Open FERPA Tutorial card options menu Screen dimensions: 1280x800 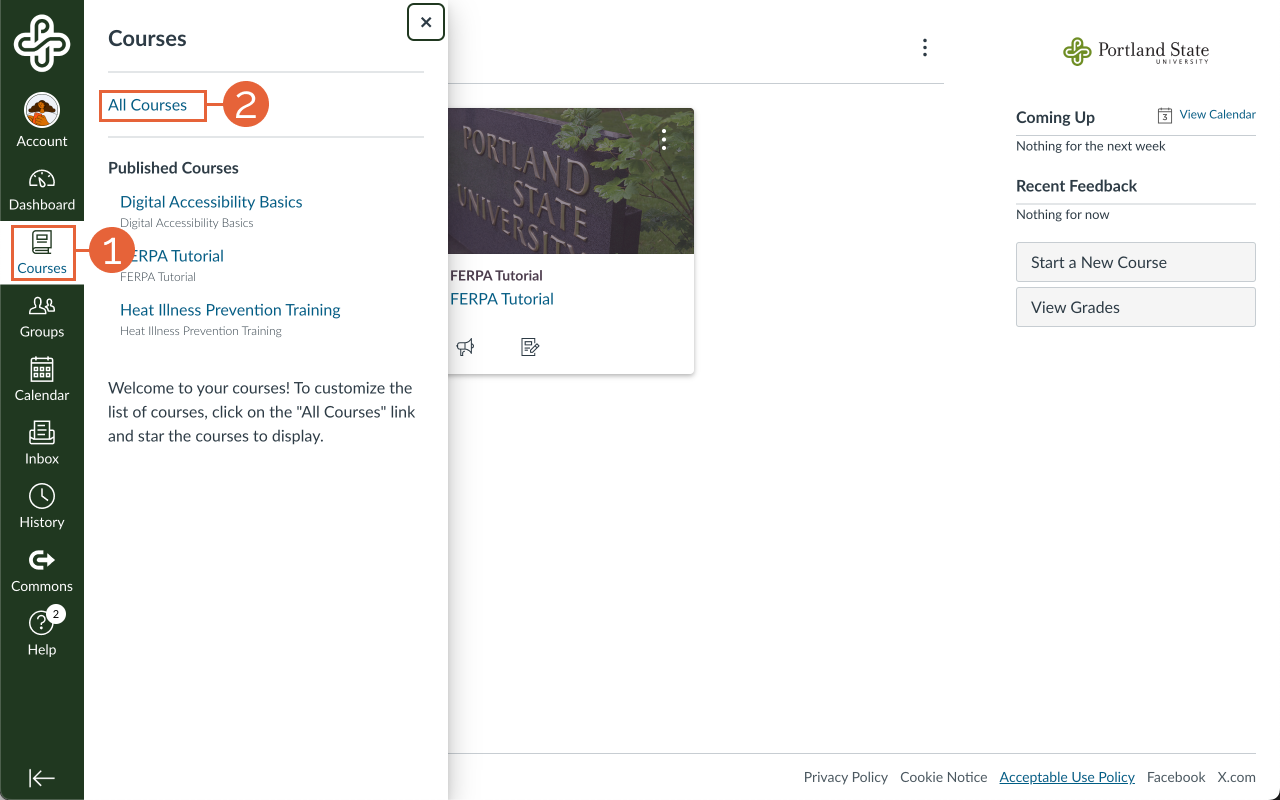[663, 140]
